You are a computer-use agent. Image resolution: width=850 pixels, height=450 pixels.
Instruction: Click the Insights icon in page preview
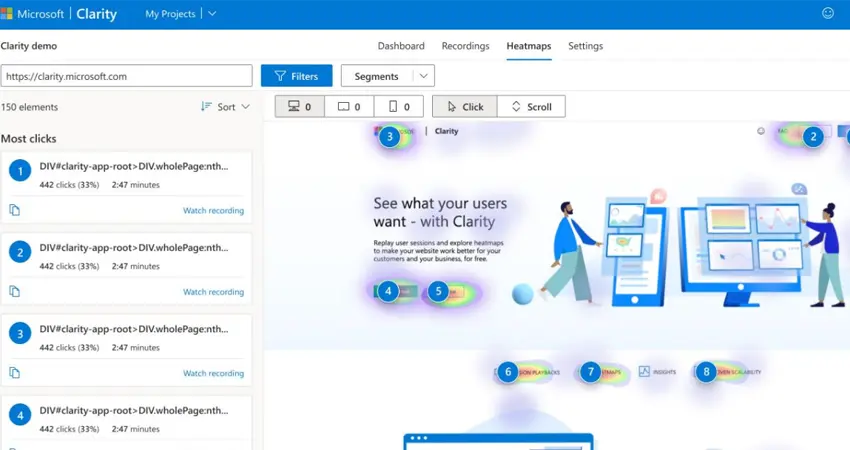644,371
